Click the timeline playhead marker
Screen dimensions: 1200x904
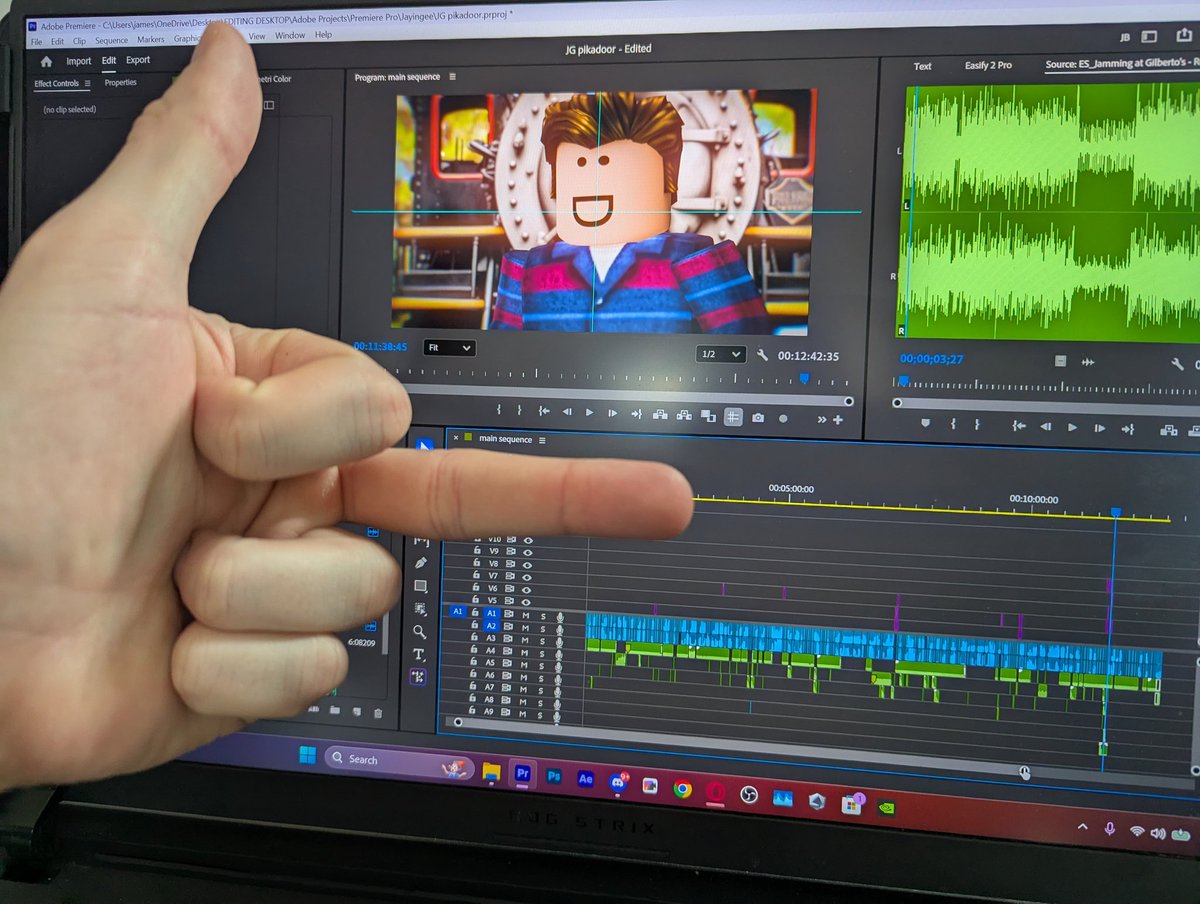(x=1116, y=512)
